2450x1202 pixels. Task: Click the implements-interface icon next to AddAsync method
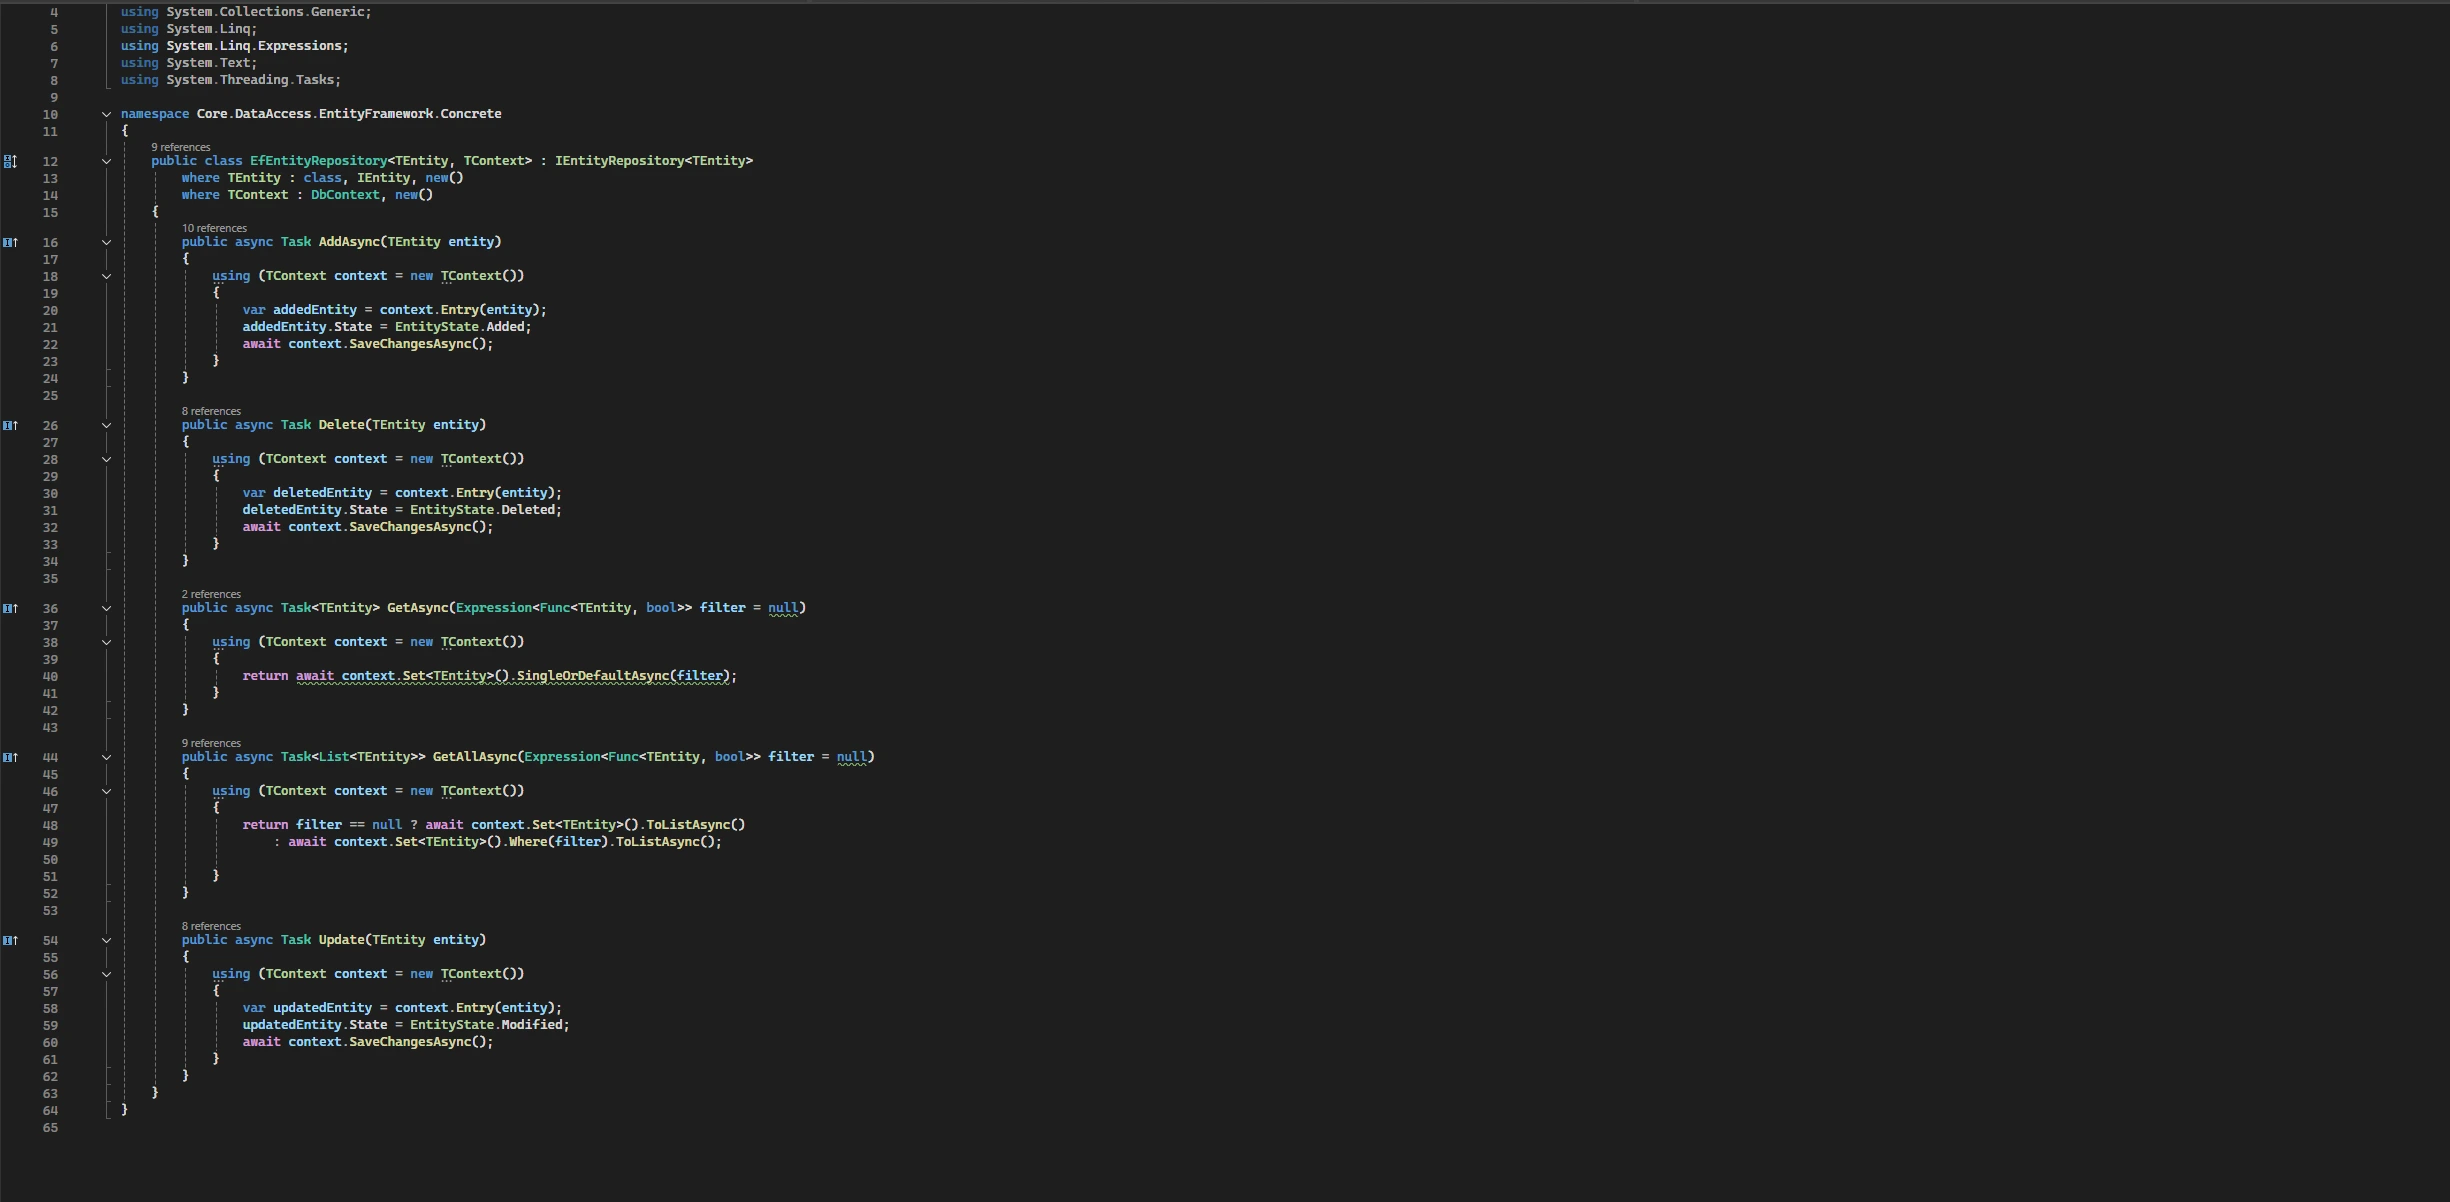[10, 242]
